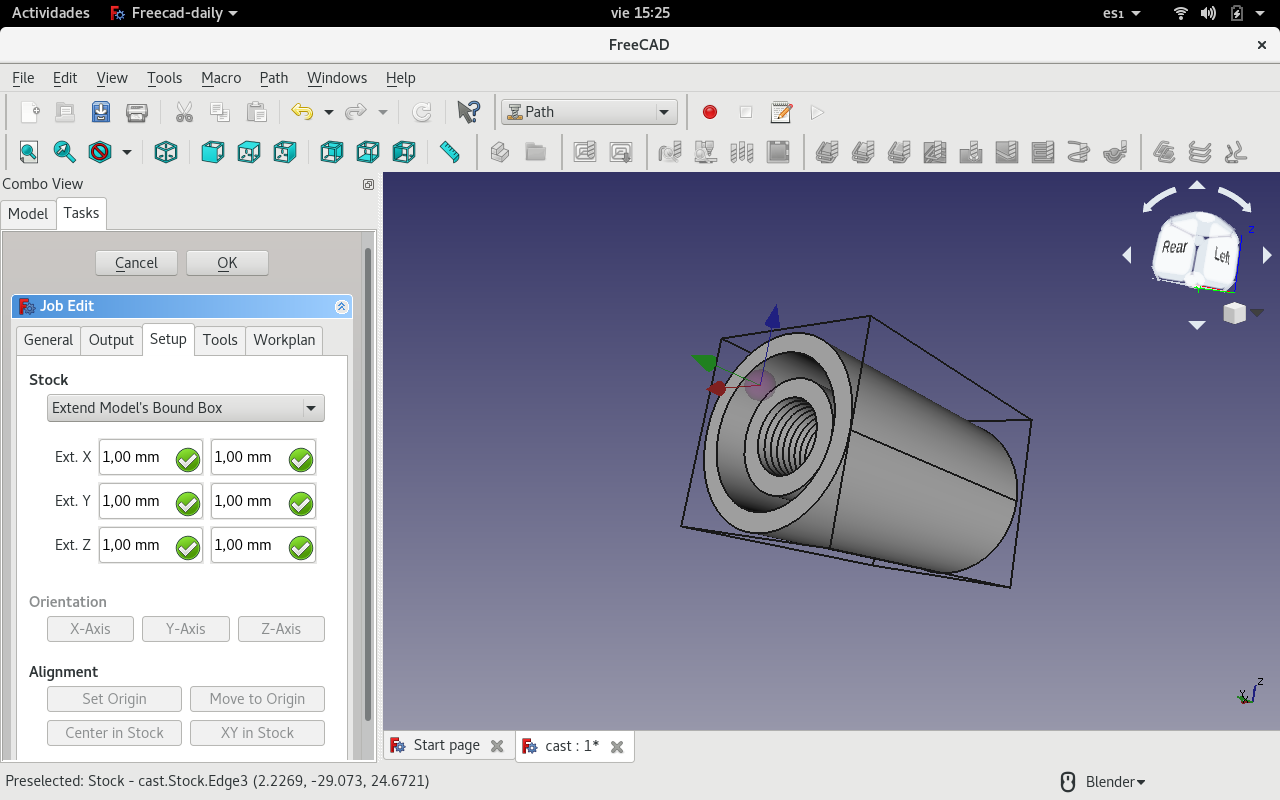Screen dimensions: 1280x800
Task: Click the Fit Selection zoom icon
Action: click(64, 152)
